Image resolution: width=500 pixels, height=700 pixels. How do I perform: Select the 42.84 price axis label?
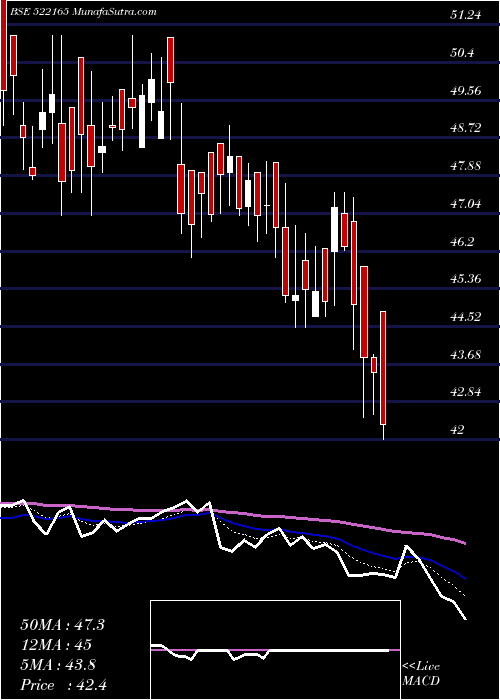[x=466, y=393]
